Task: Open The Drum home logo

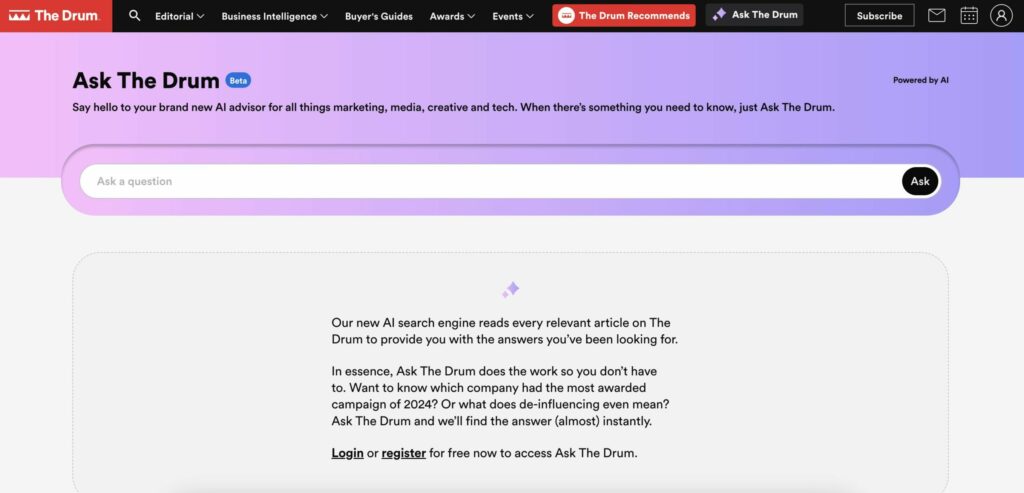Action: [56, 16]
